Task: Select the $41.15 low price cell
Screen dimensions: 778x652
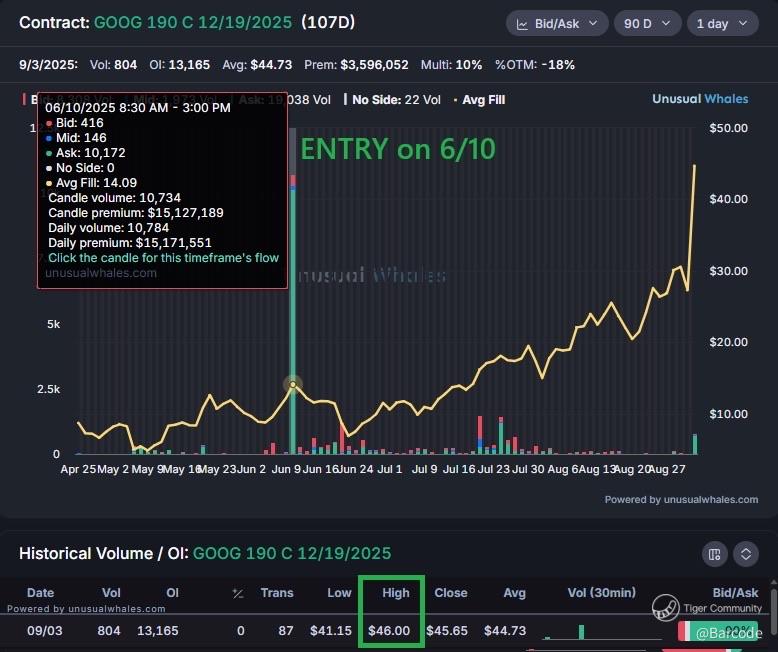Action: [x=330, y=631]
